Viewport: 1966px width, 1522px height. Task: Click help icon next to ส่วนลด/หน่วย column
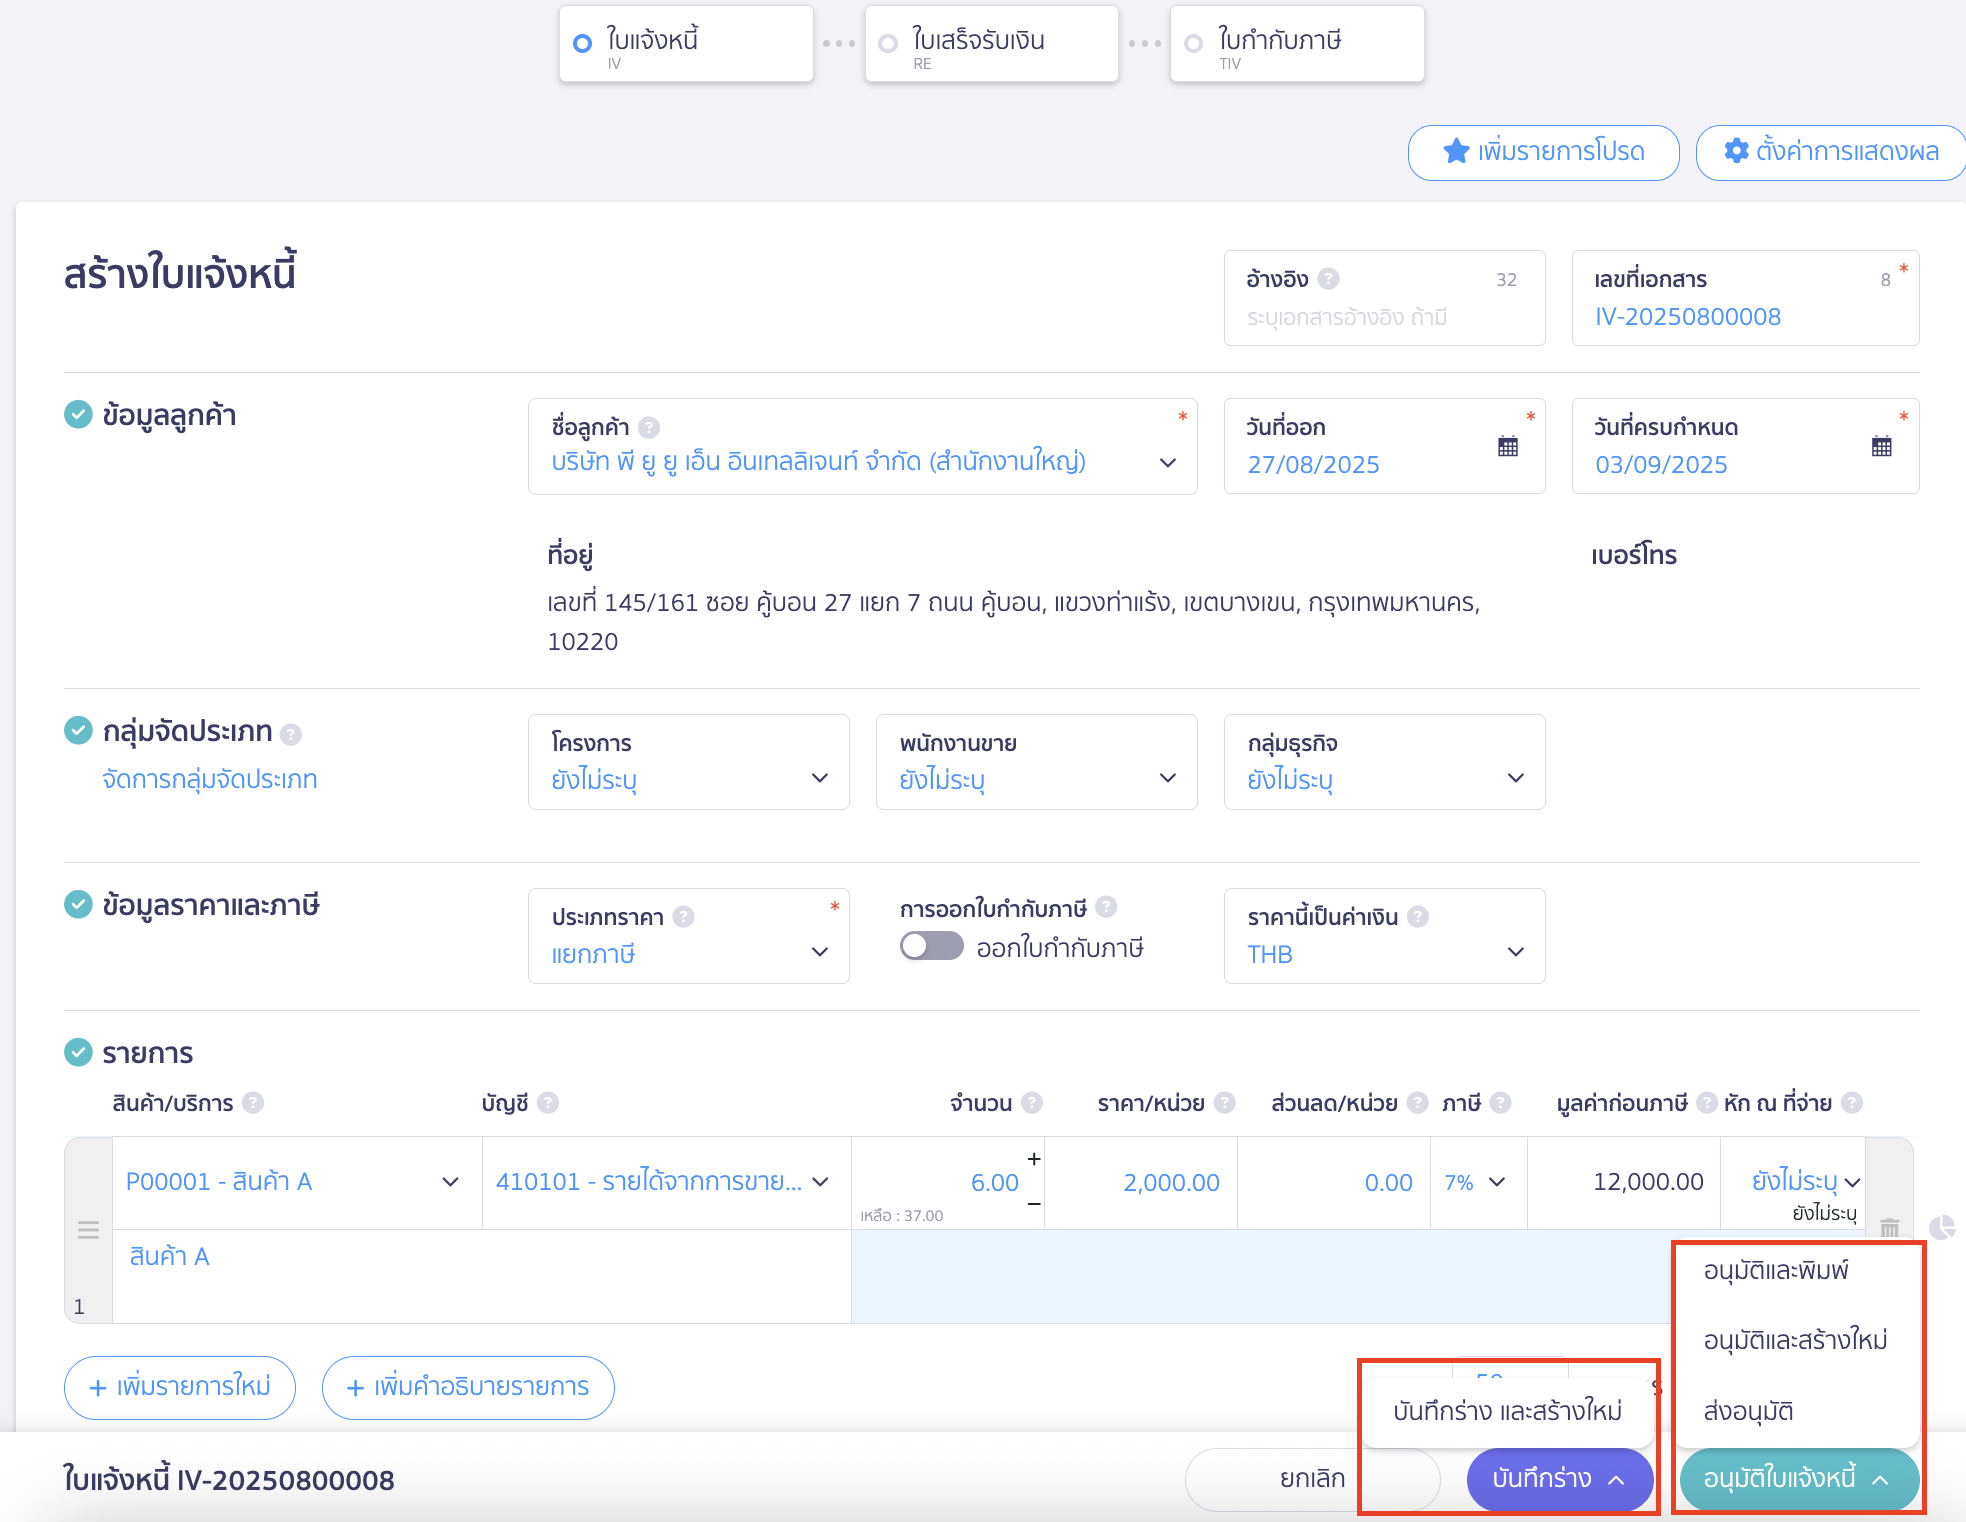pos(1418,1103)
